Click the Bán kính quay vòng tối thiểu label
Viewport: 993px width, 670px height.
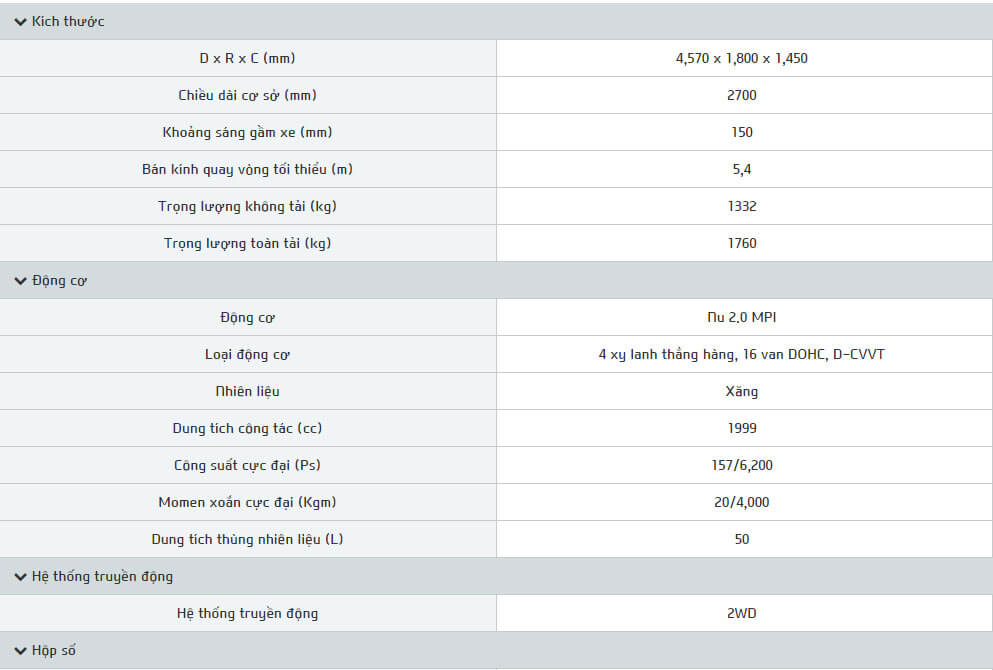pos(247,169)
